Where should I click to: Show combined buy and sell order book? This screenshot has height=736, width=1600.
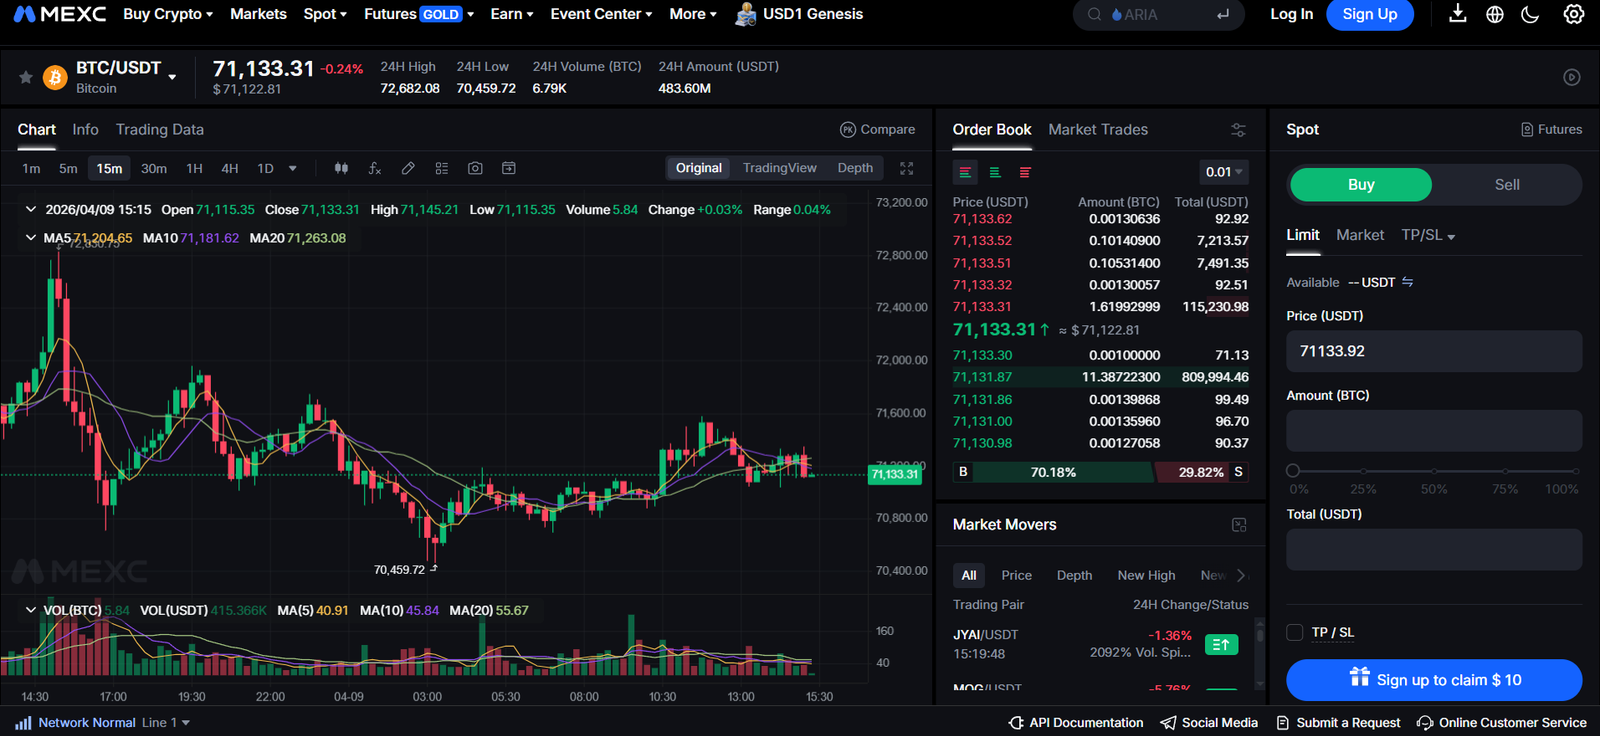pyautogui.click(x=965, y=172)
